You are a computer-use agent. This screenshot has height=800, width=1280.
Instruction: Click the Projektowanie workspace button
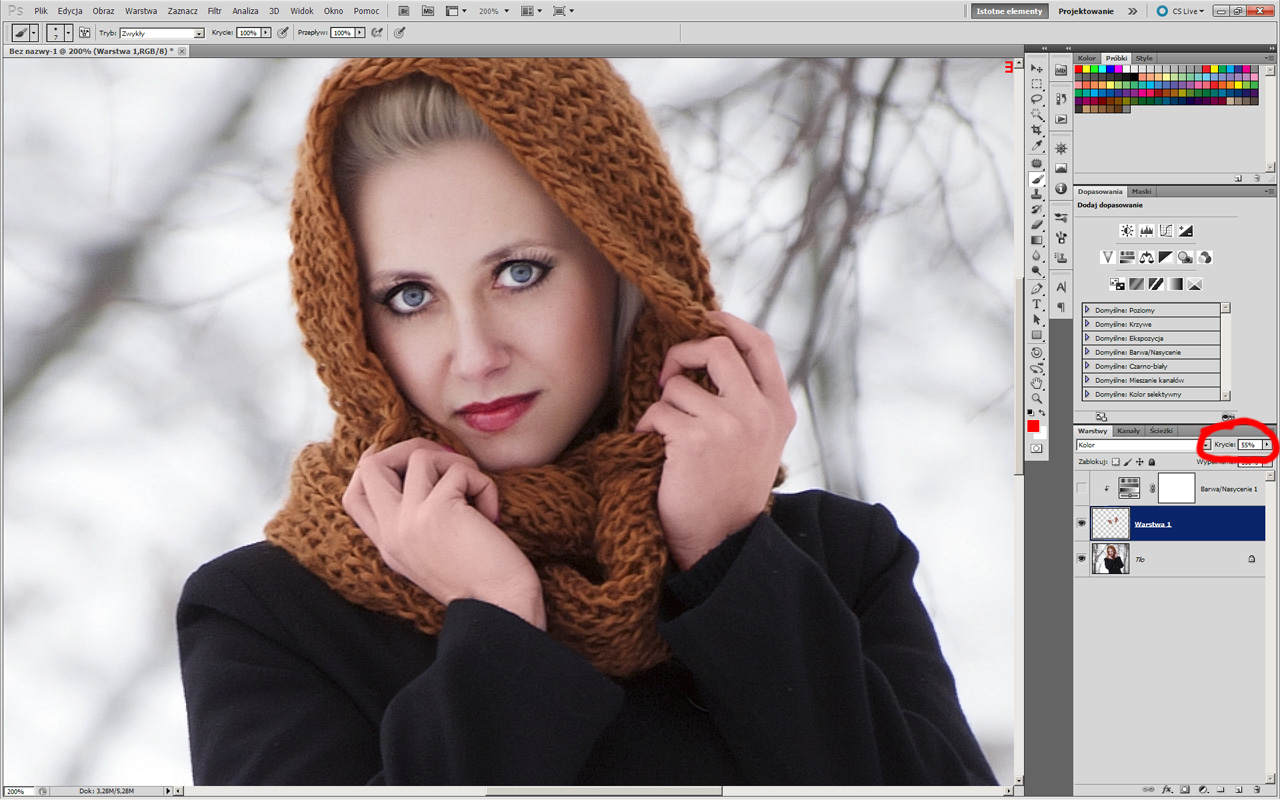(1085, 11)
